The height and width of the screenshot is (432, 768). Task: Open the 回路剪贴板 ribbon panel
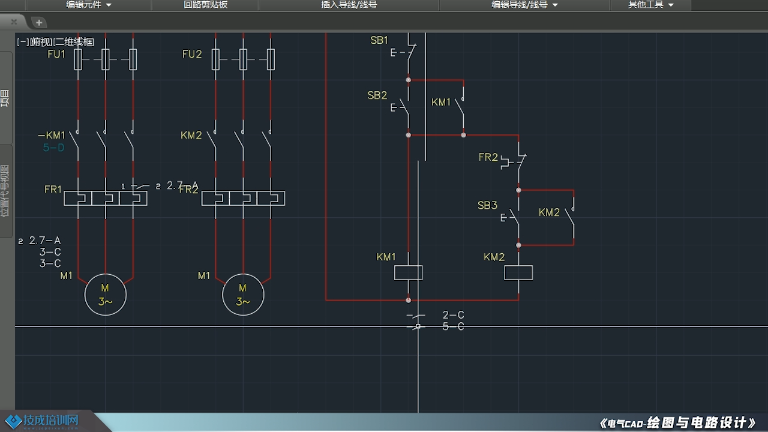[x=205, y=4]
